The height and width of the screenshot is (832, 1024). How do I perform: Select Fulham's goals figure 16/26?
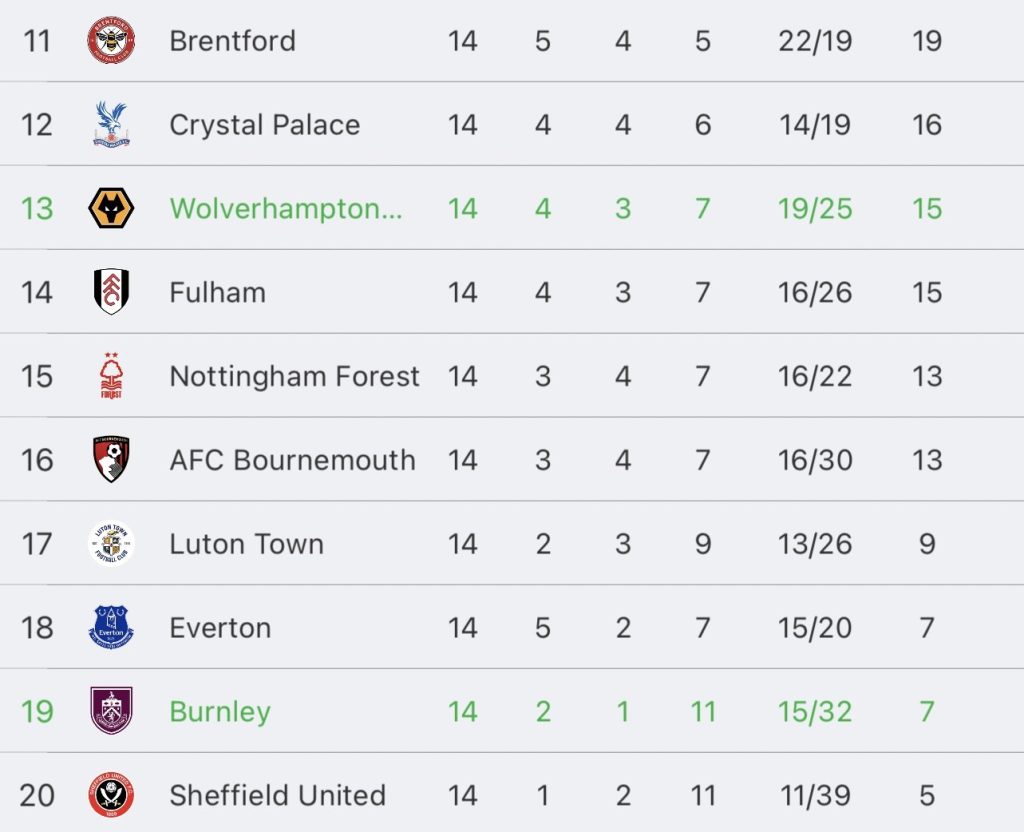point(815,293)
